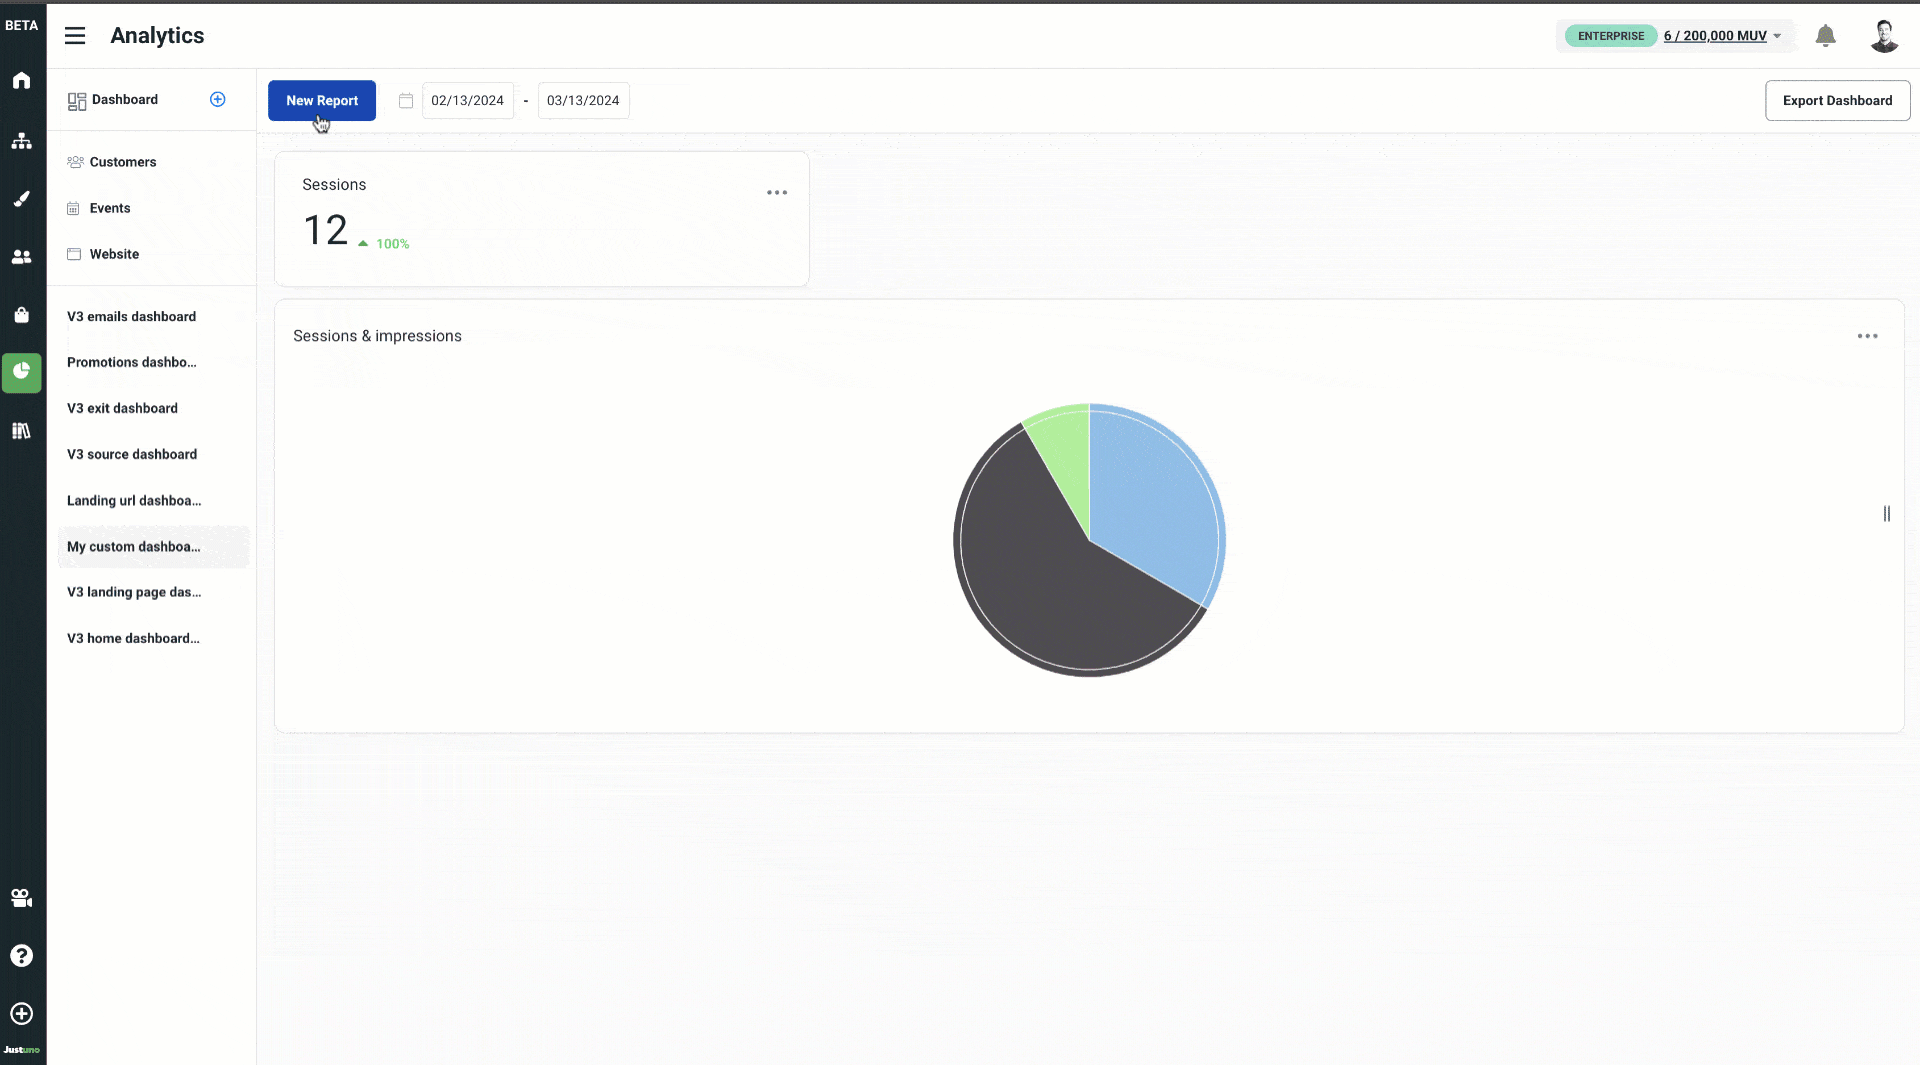This screenshot has width=1920, height=1065.
Task: Click the notifications bell icon
Action: click(1825, 35)
